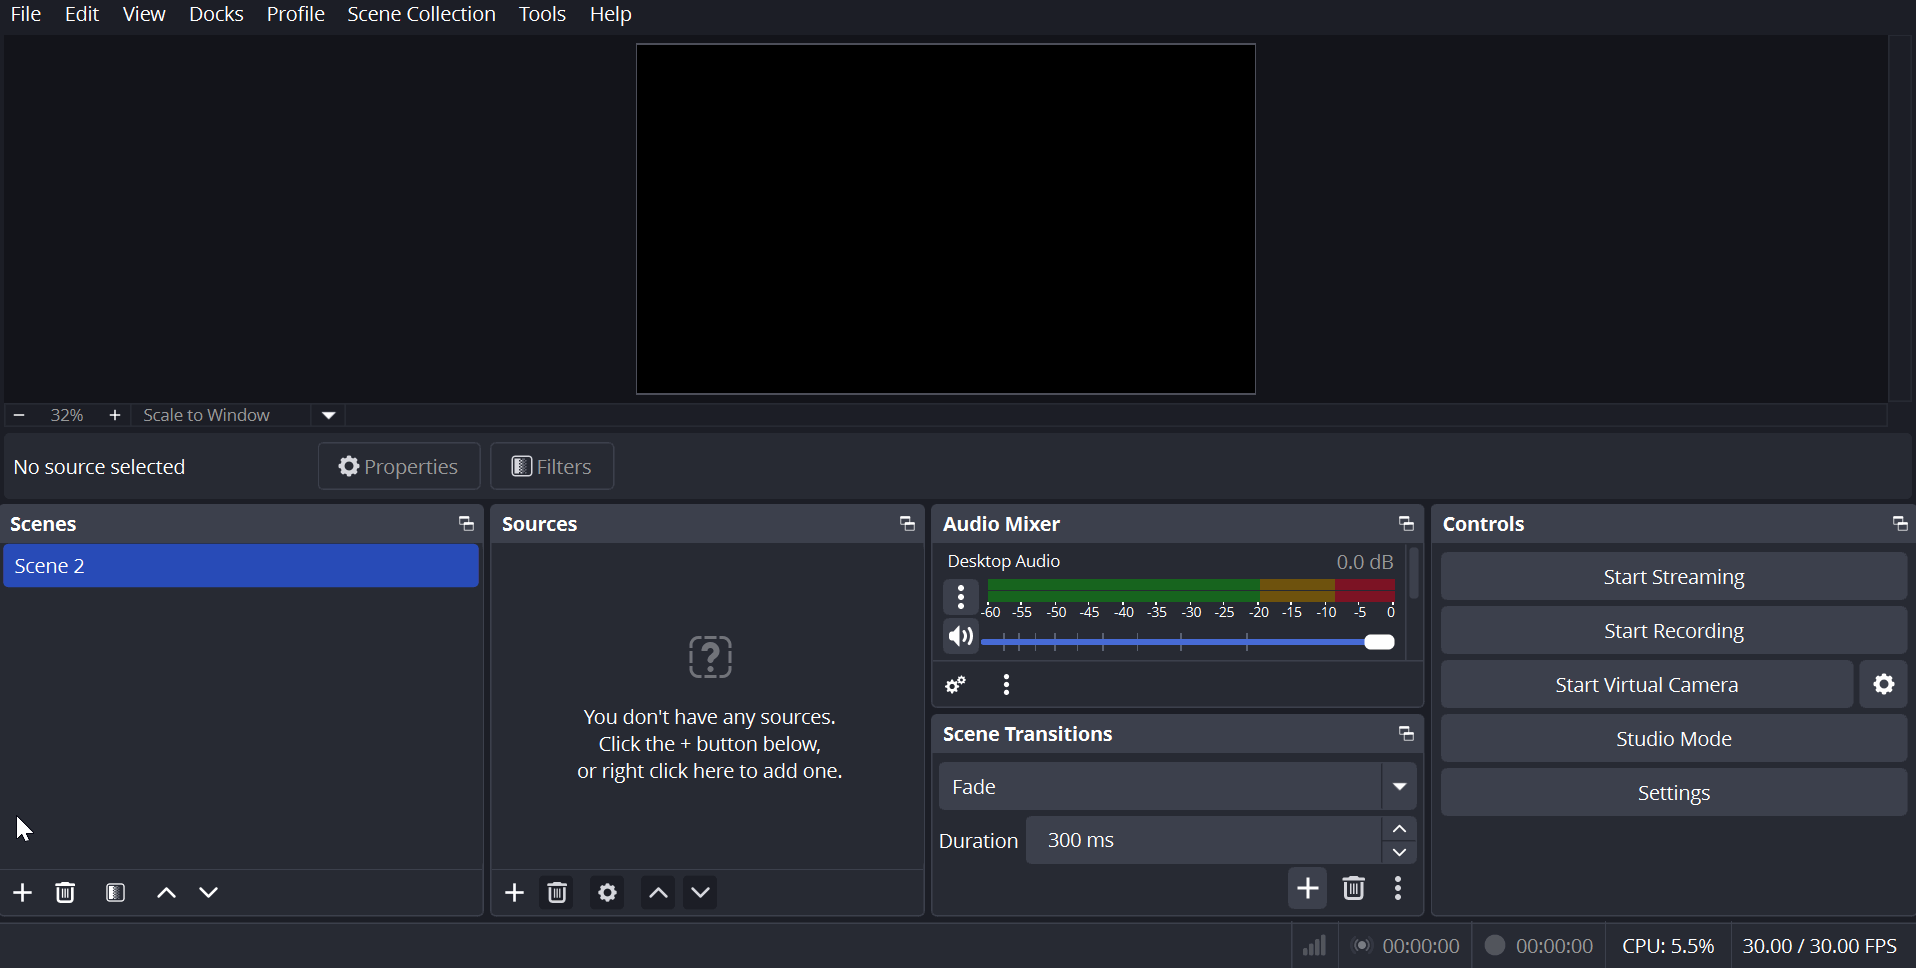Click Start Streaming button
1916x968 pixels.
[x=1673, y=577]
